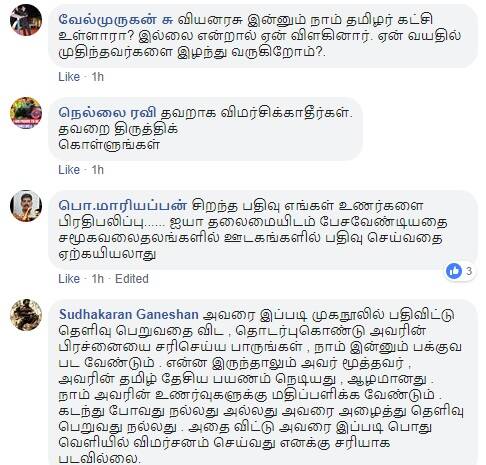The image size is (486, 465).
Task: Select வேல்முருகன் சு's comment text bubble
Action: pyautogui.click(x=263, y=36)
